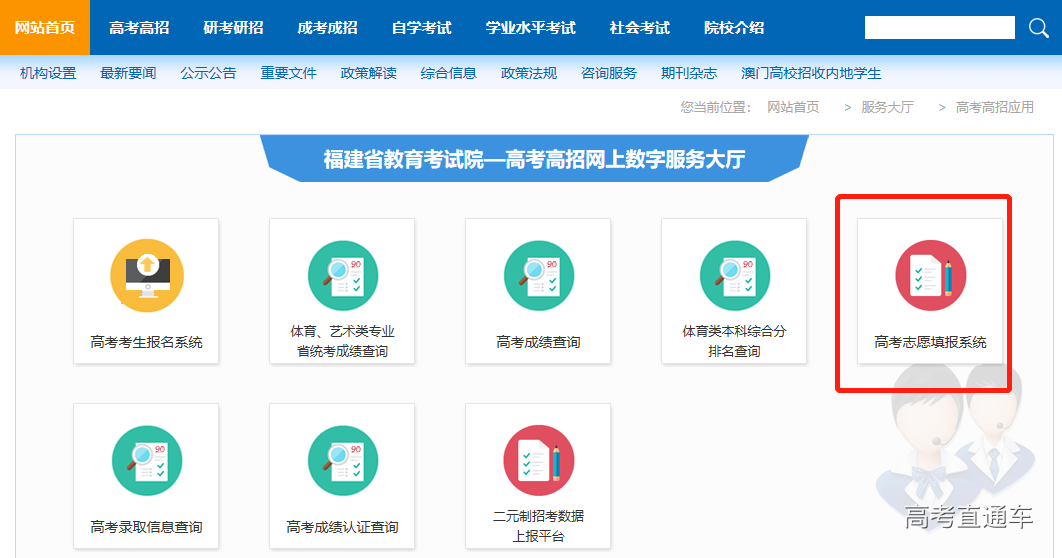Click inside the top search box
The height and width of the screenshot is (558, 1062).
939,27
